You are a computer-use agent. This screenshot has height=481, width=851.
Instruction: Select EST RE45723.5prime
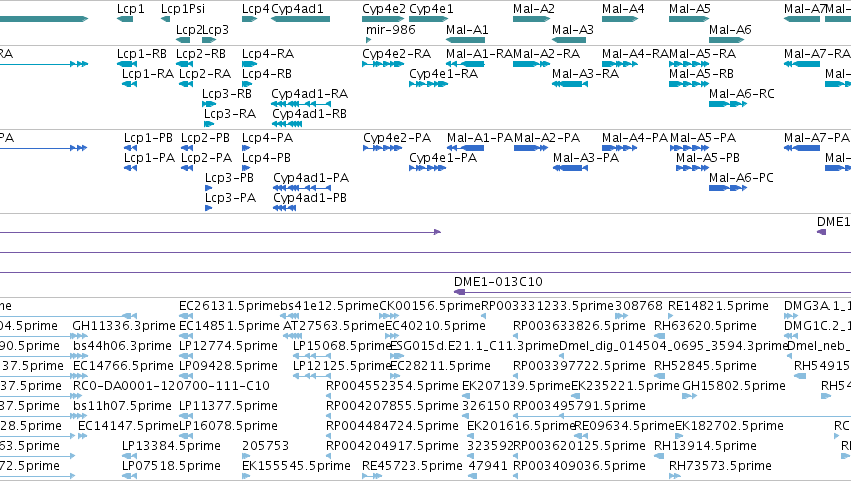pos(372,476)
